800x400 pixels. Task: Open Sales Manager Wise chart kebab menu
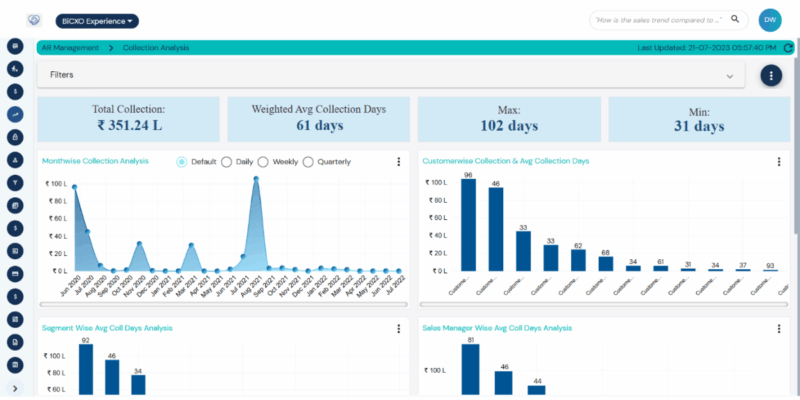click(x=779, y=329)
